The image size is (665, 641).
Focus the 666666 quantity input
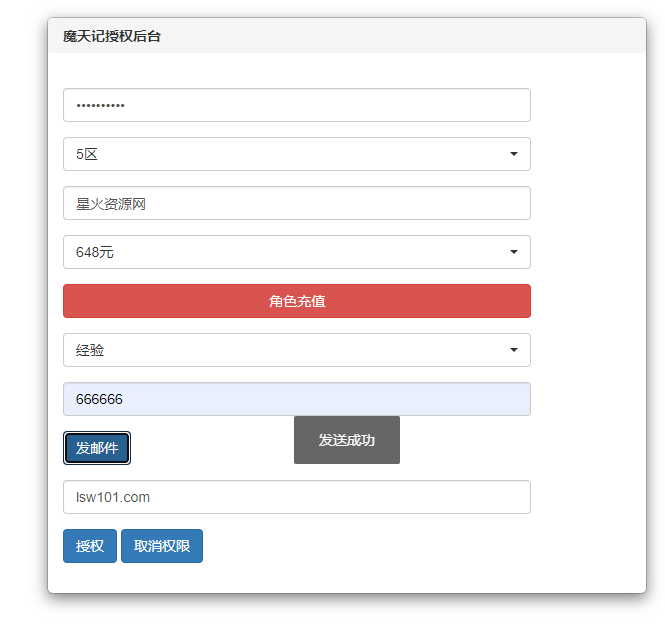pos(296,399)
